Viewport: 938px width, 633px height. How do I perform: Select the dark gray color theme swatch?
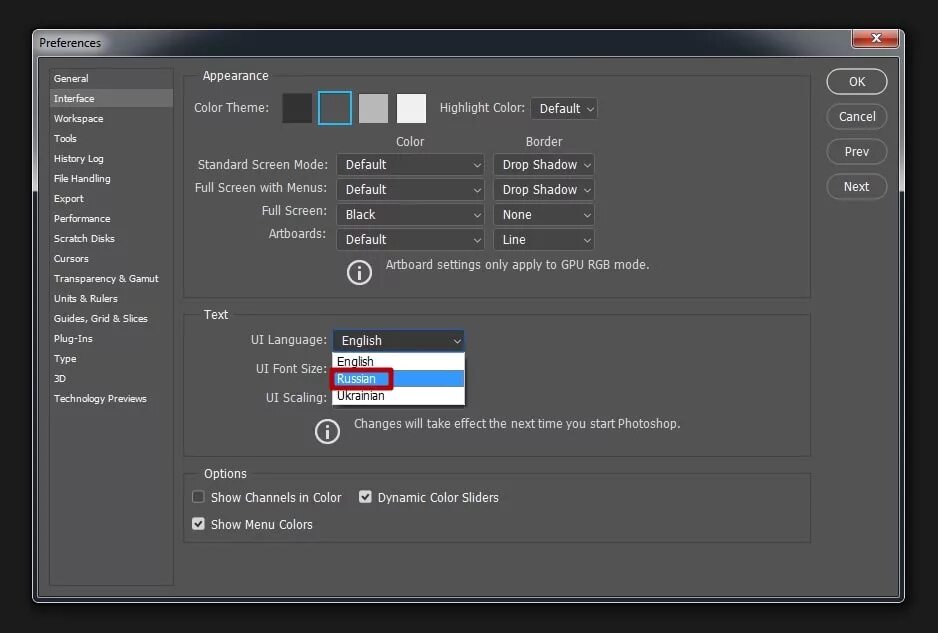click(x=335, y=108)
